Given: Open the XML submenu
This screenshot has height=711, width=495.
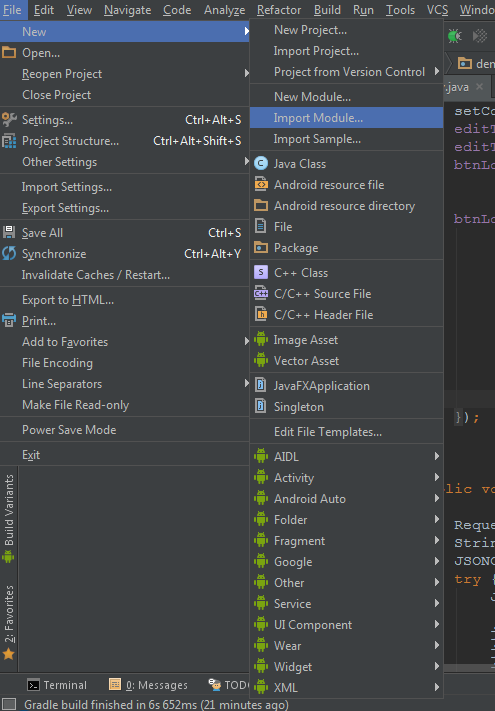Looking at the screenshot, I should pos(346,687).
